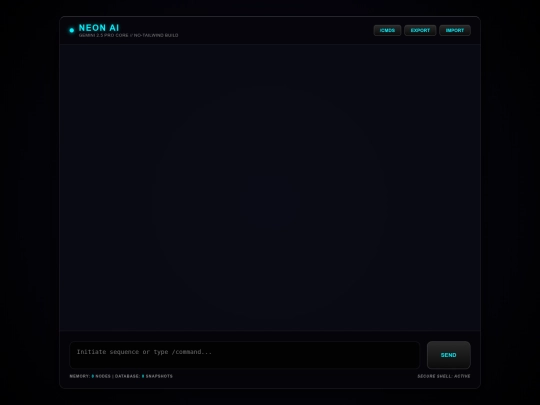
Task: Focus the 'Initiate sequence or type /command' input
Action: 245,355
